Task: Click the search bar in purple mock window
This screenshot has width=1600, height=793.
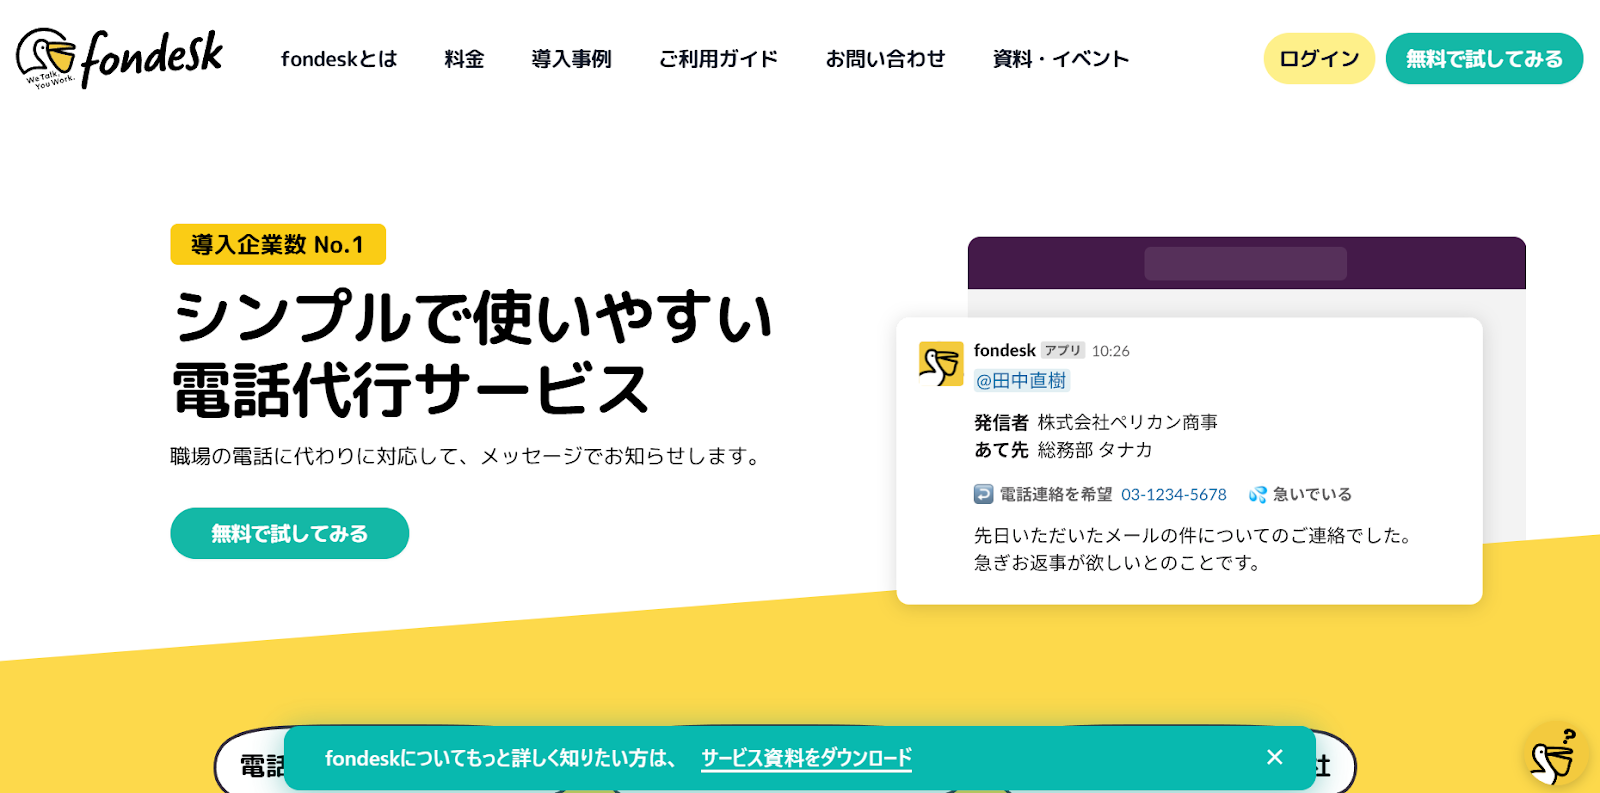Action: tap(1245, 263)
